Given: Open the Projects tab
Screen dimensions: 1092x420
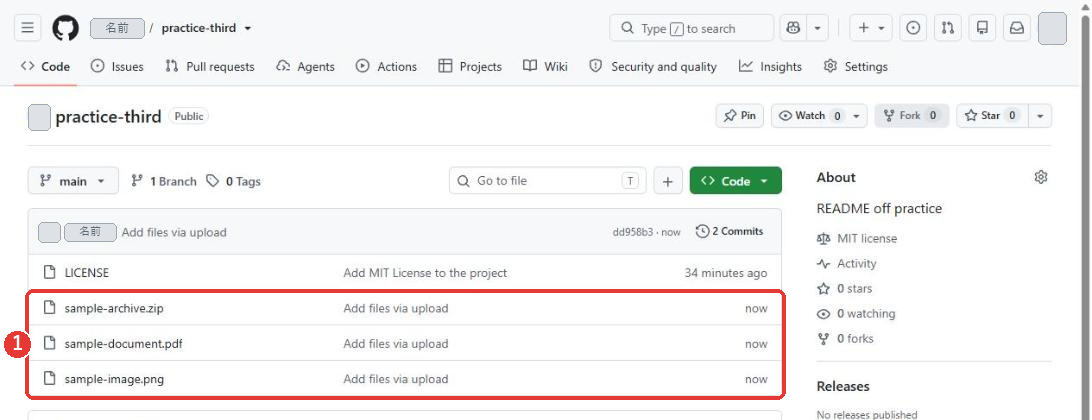Looking at the screenshot, I should 469,66.
